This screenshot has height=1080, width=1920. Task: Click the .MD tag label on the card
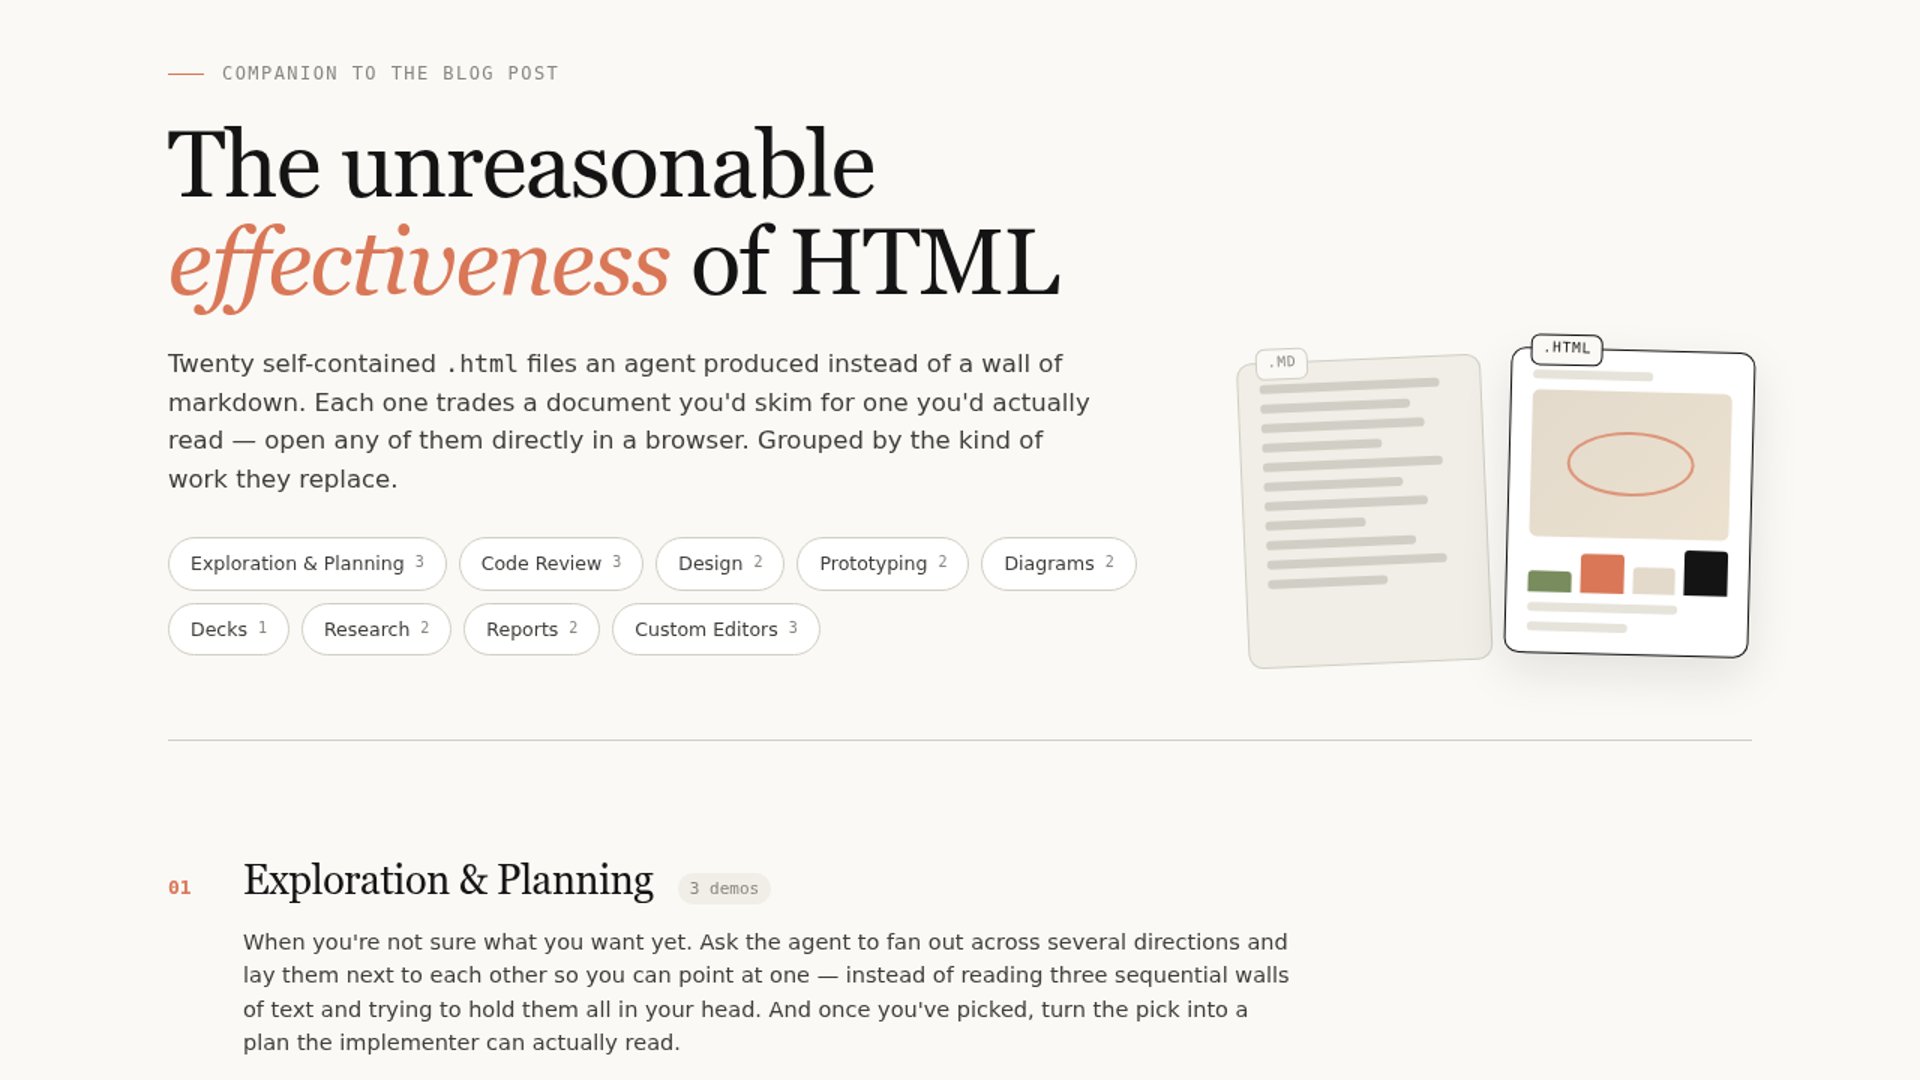coord(1282,363)
